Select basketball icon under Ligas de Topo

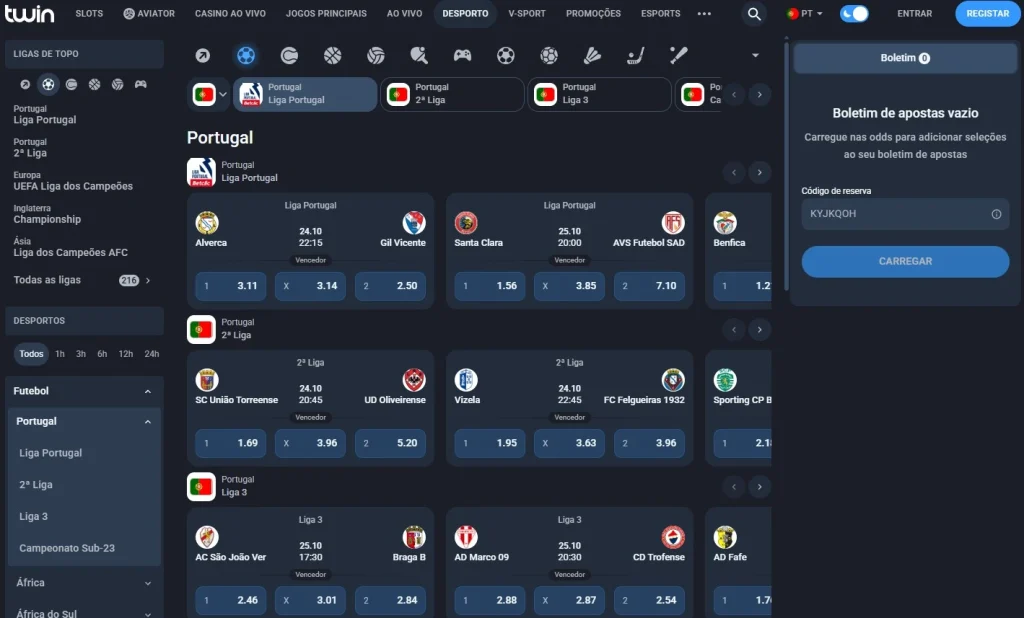tap(95, 84)
